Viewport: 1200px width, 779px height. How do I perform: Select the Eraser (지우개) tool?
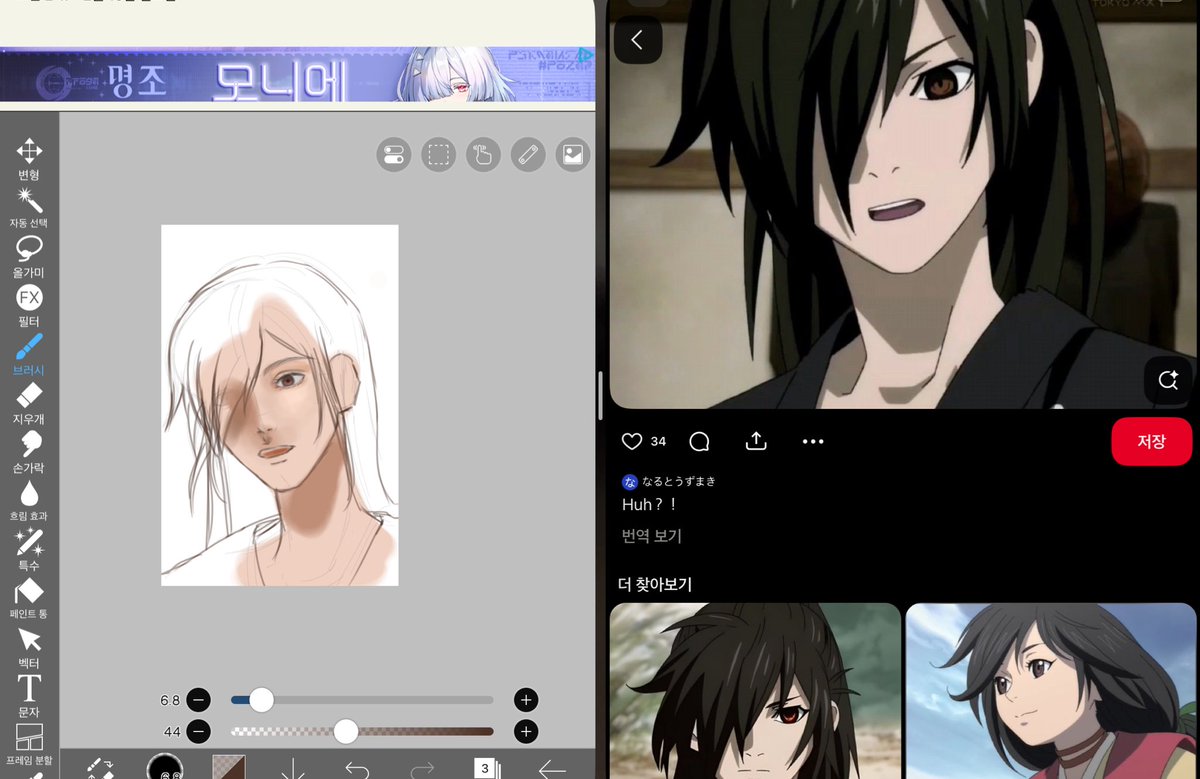[x=29, y=404]
